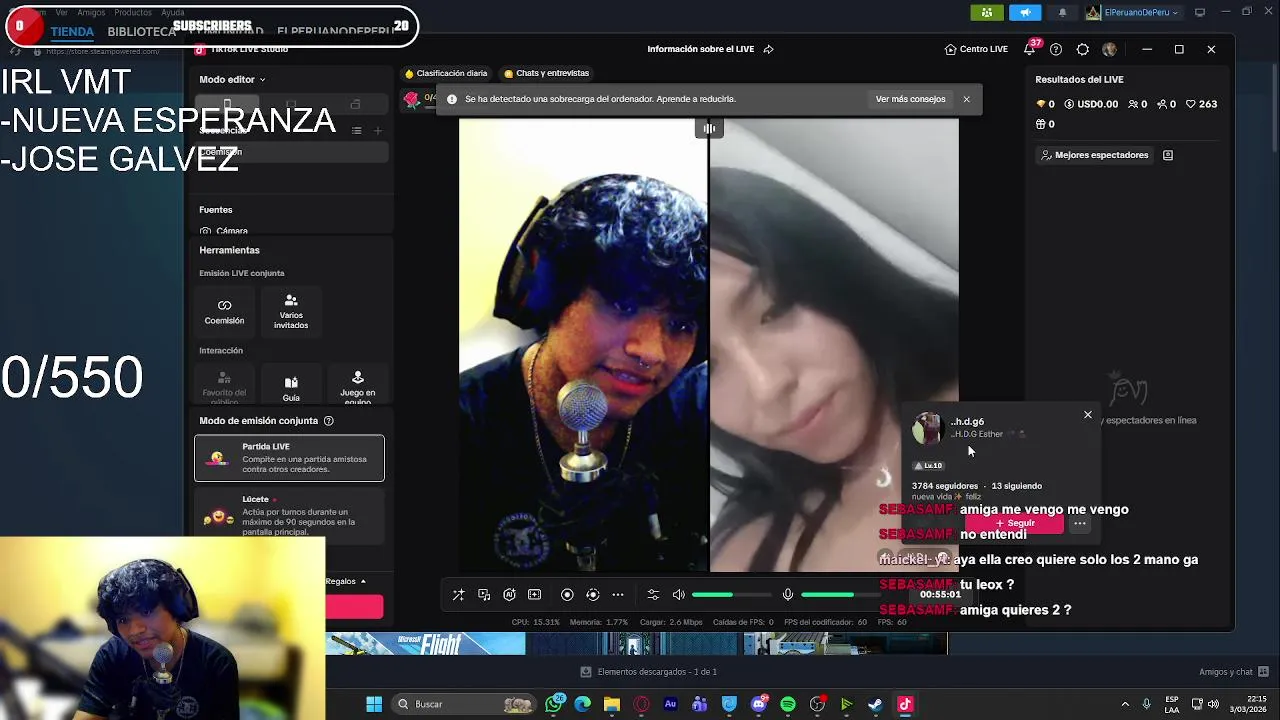Open Steam announcements megaphone button
The image size is (1280, 720).
[1025, 12]
